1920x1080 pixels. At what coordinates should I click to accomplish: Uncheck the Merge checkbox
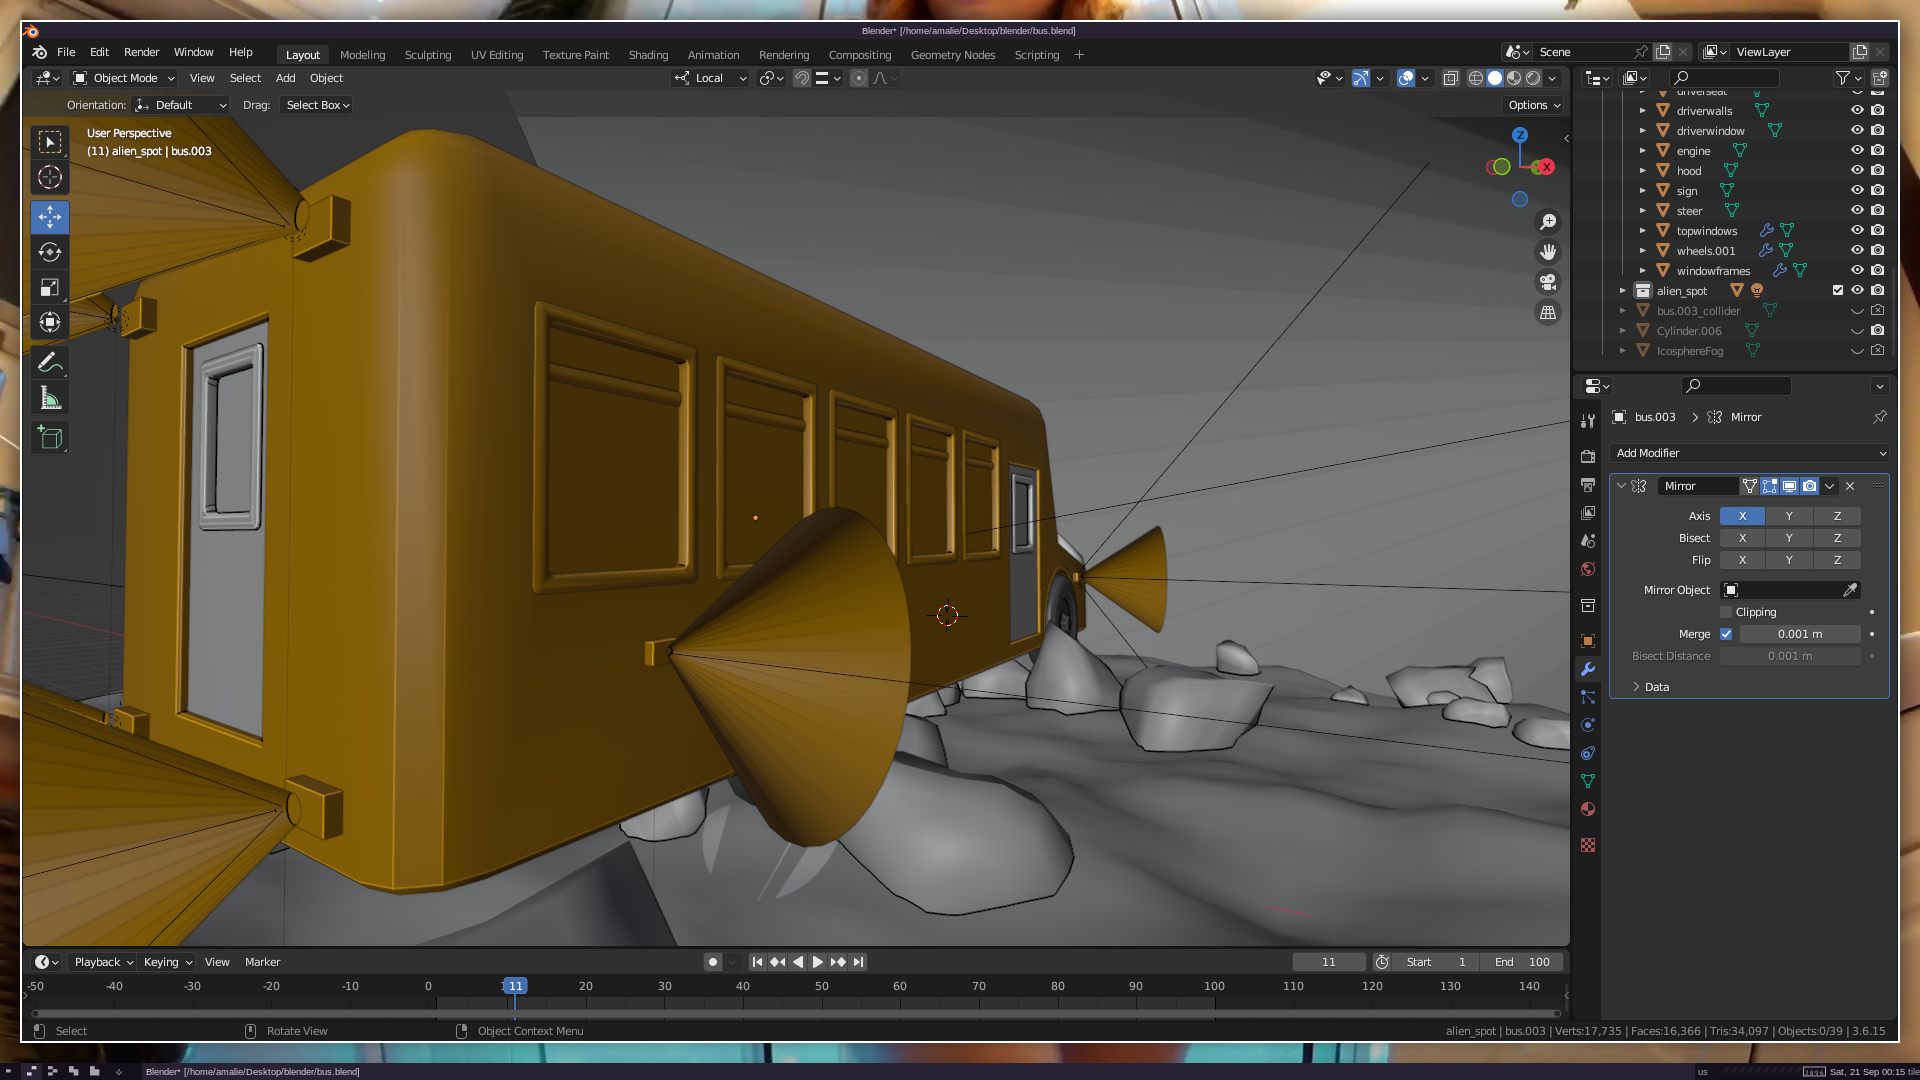tap(1726, 634)
